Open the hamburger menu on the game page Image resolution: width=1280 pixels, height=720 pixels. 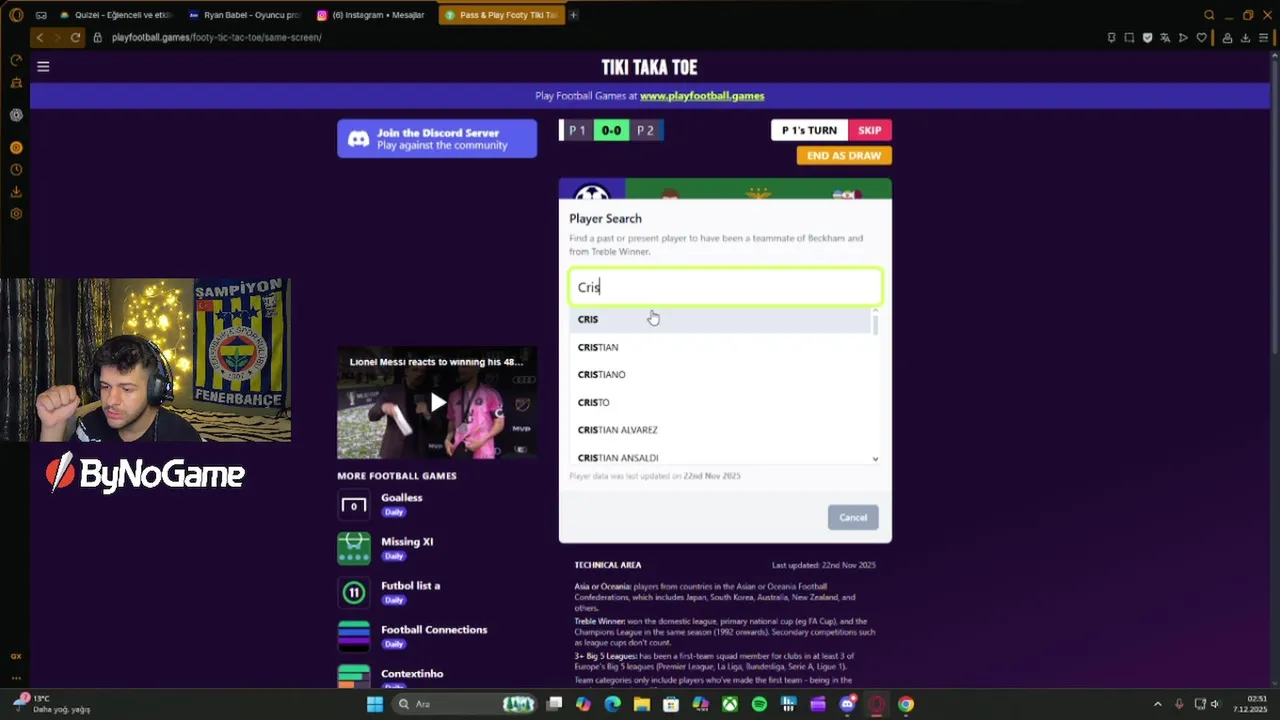coord(43,67)
